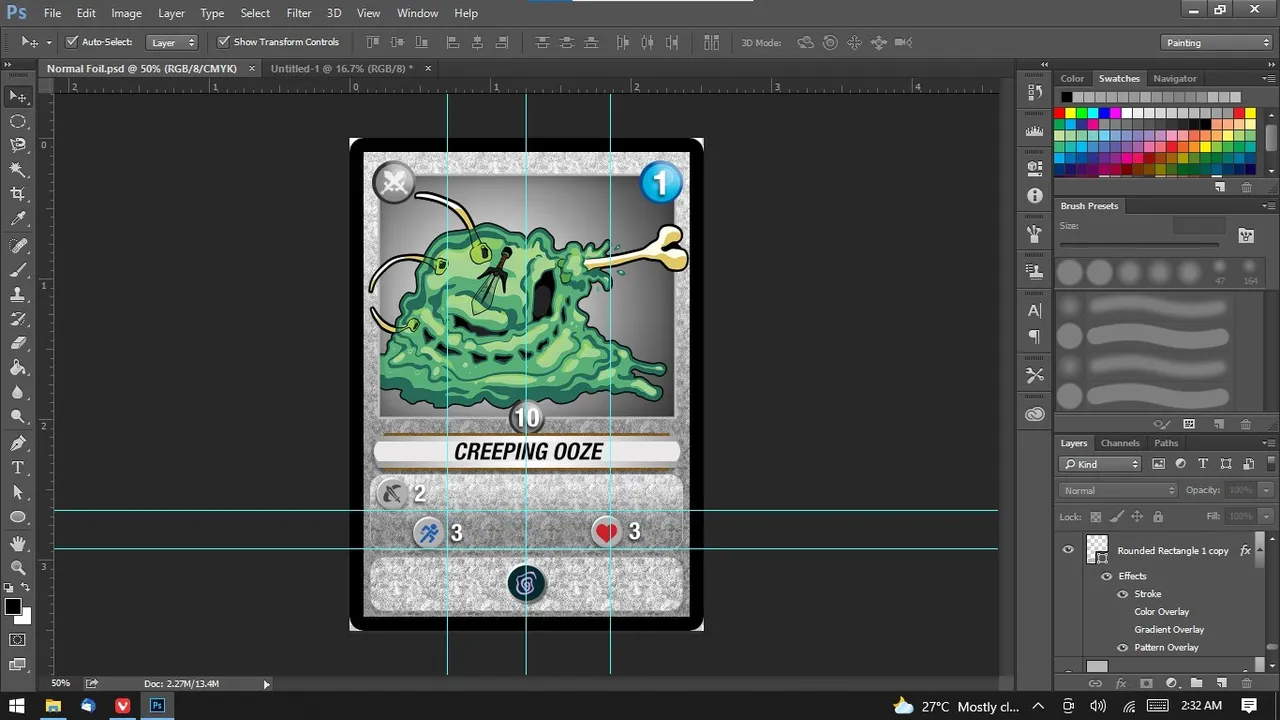Select the Magic Wand tool
This screenshot has width=1280, height=720.
(x=18, y=170)
